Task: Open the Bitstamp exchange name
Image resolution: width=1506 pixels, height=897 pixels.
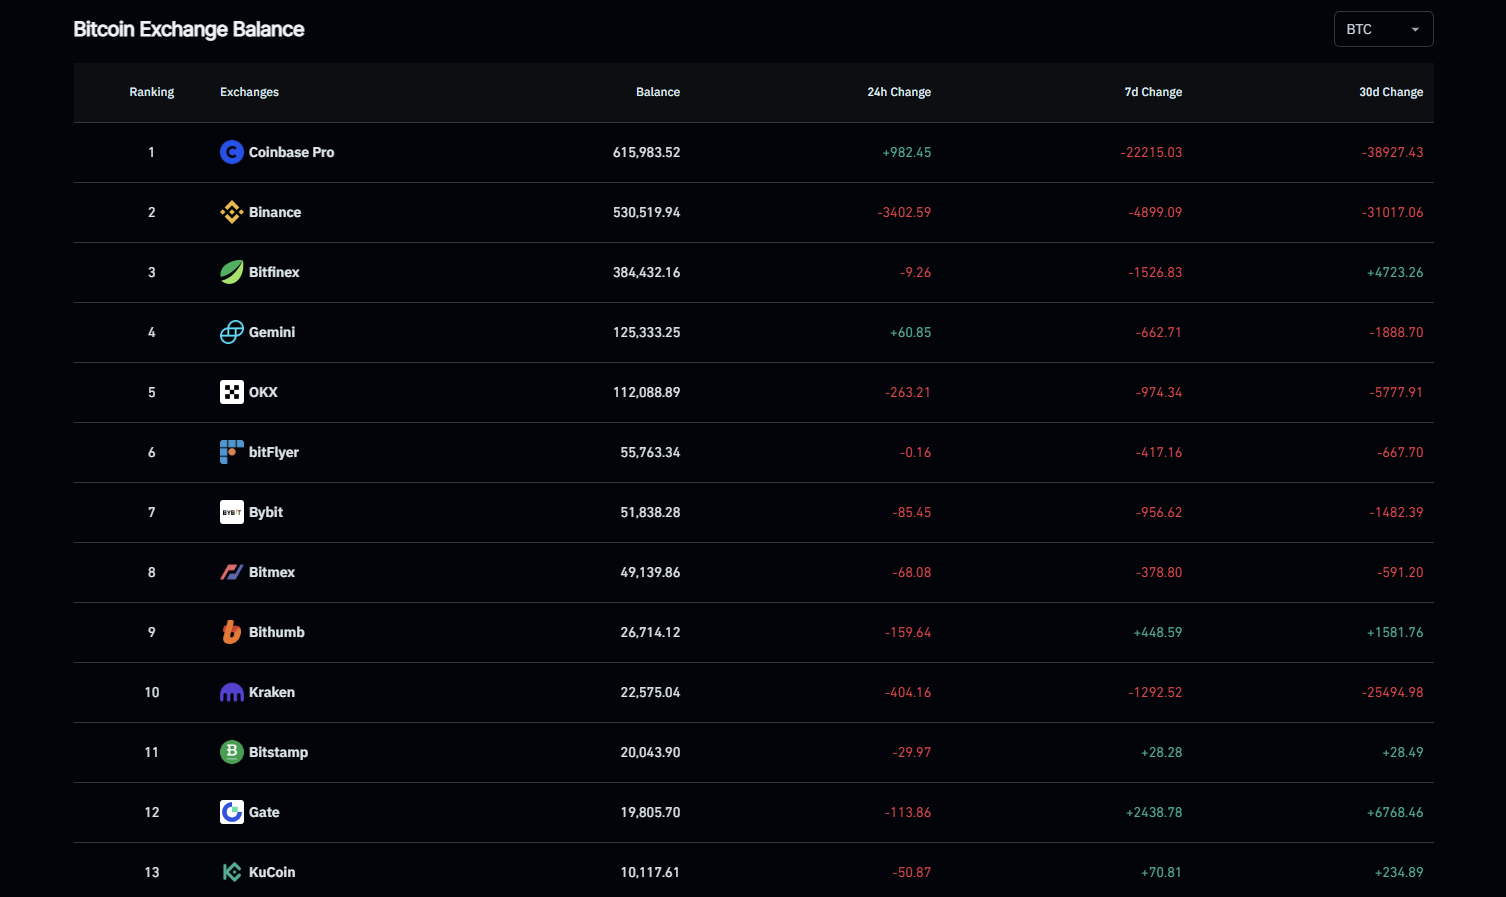Action: 278,752
